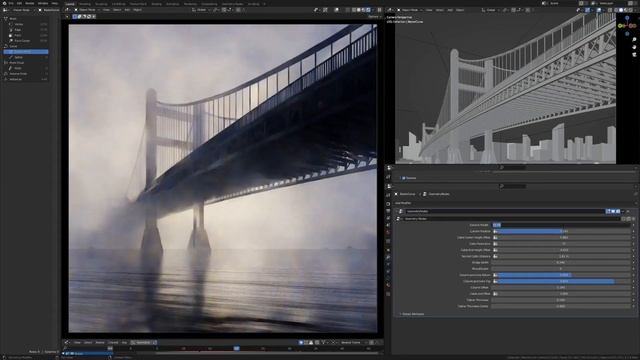
Task: Remove the modifier with X button
Action: point(628,211)
